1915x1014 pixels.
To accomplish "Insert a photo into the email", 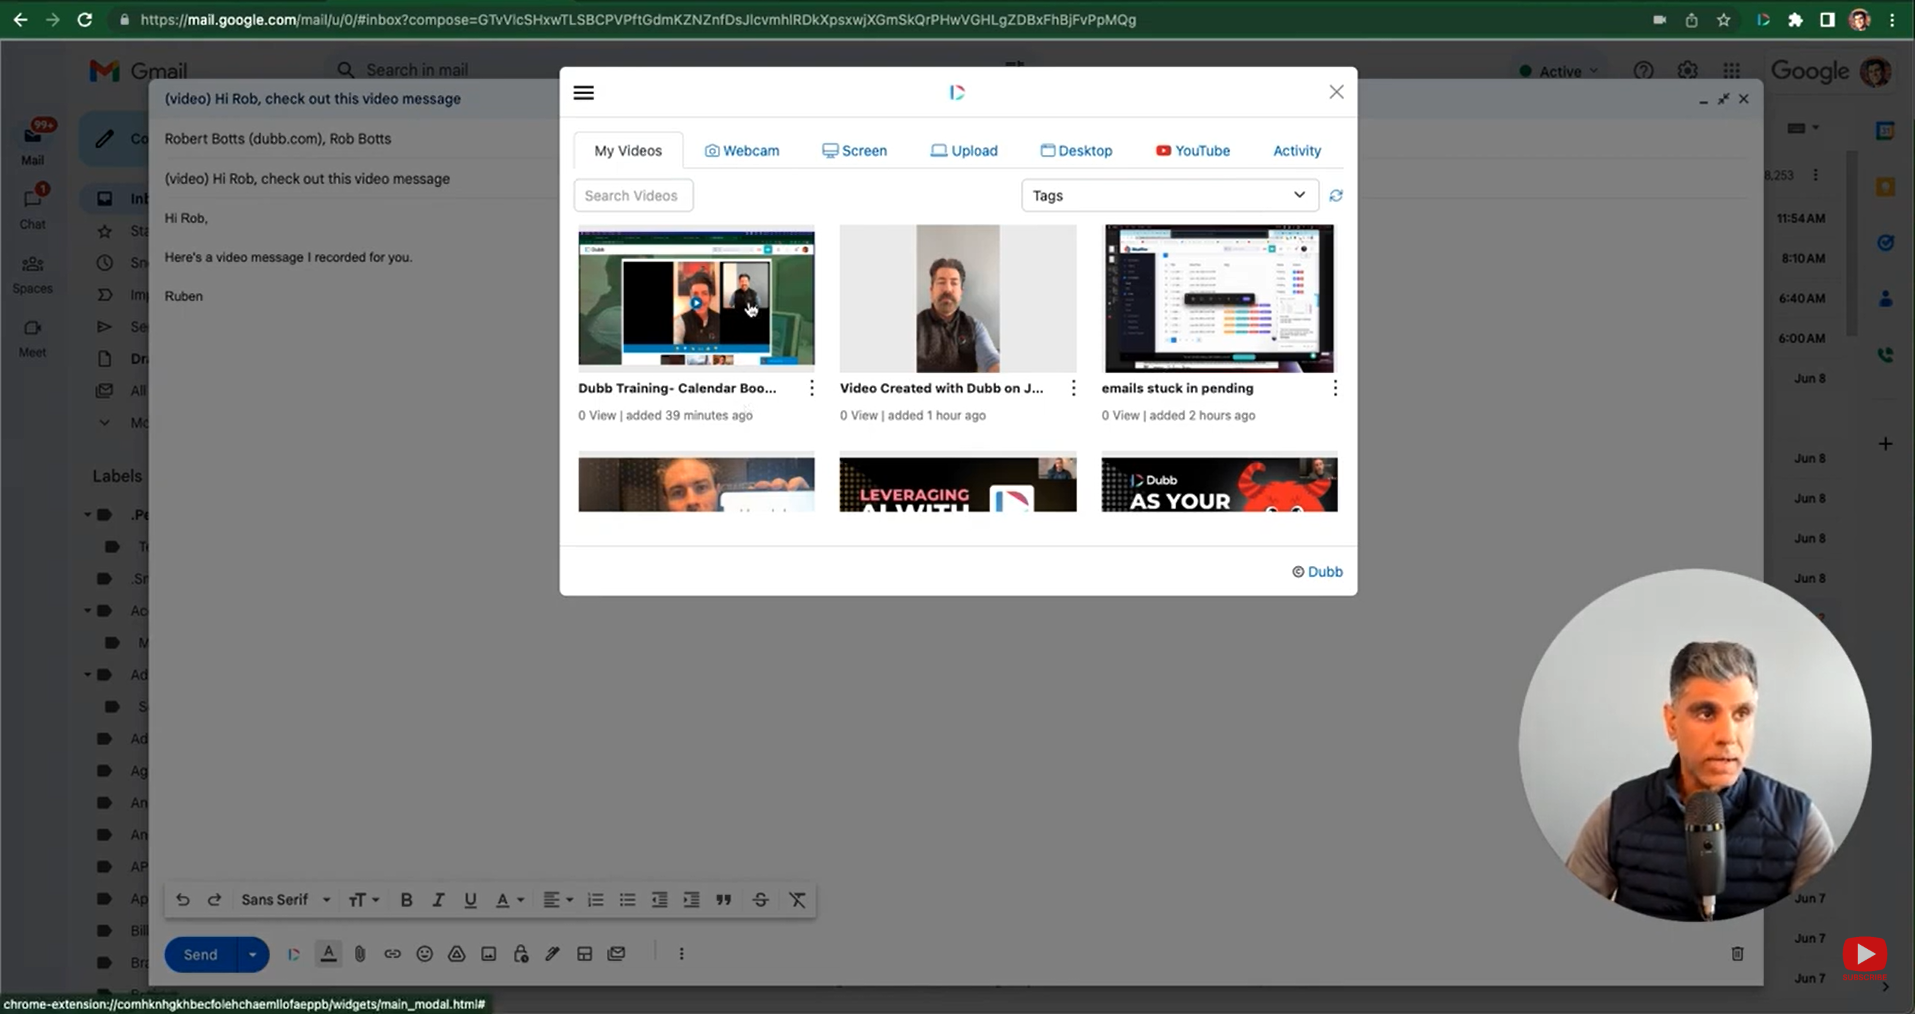I will click(488, 954).
